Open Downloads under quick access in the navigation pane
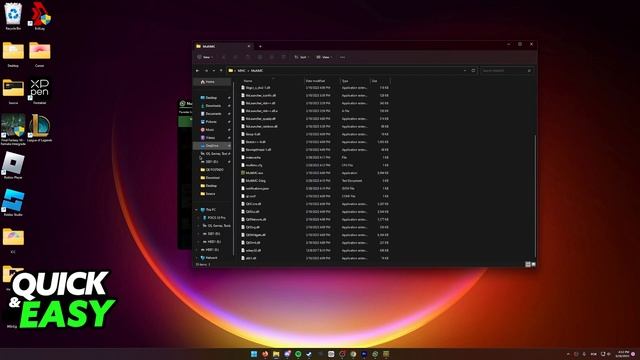 [x=213, y=106]
